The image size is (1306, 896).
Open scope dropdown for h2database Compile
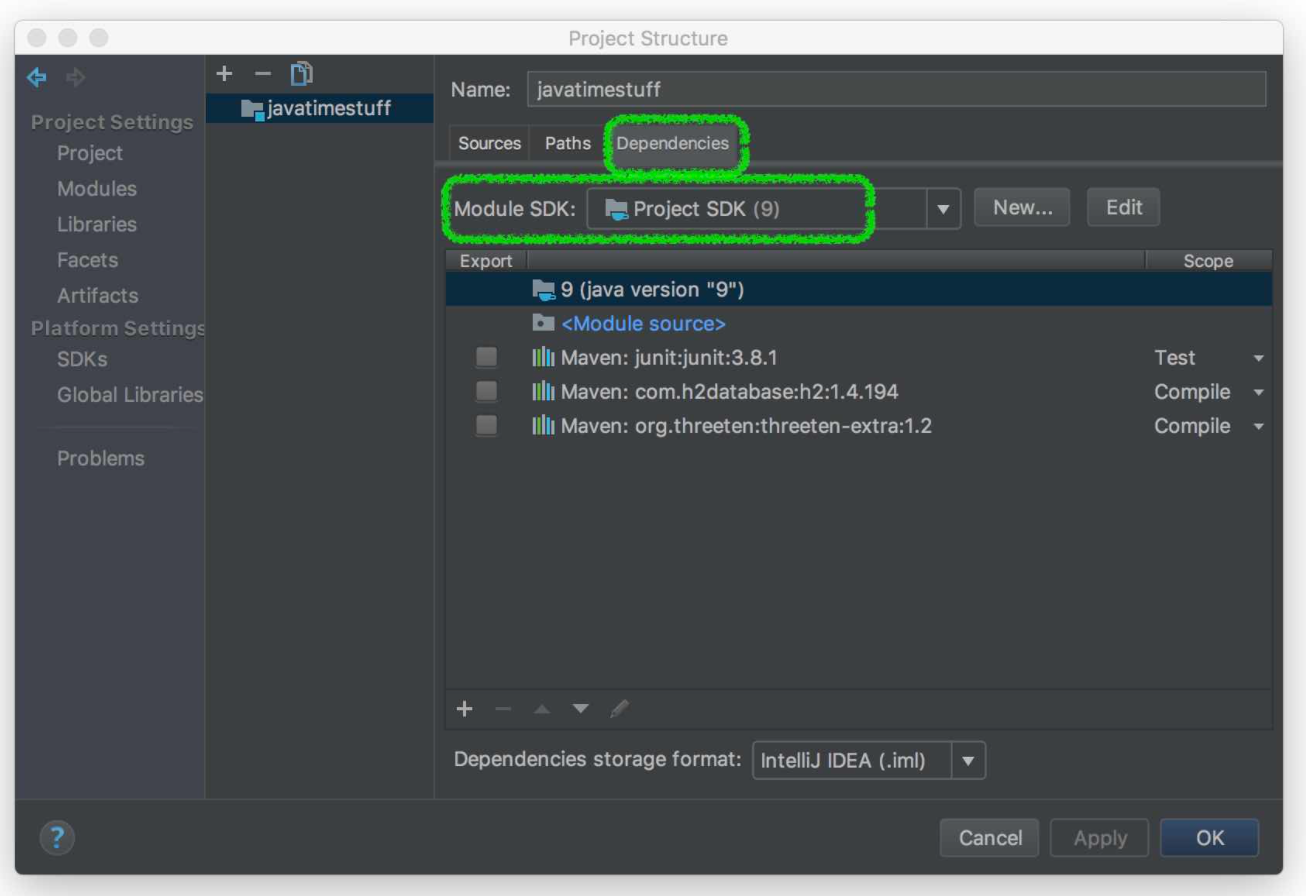point(1258,393)
